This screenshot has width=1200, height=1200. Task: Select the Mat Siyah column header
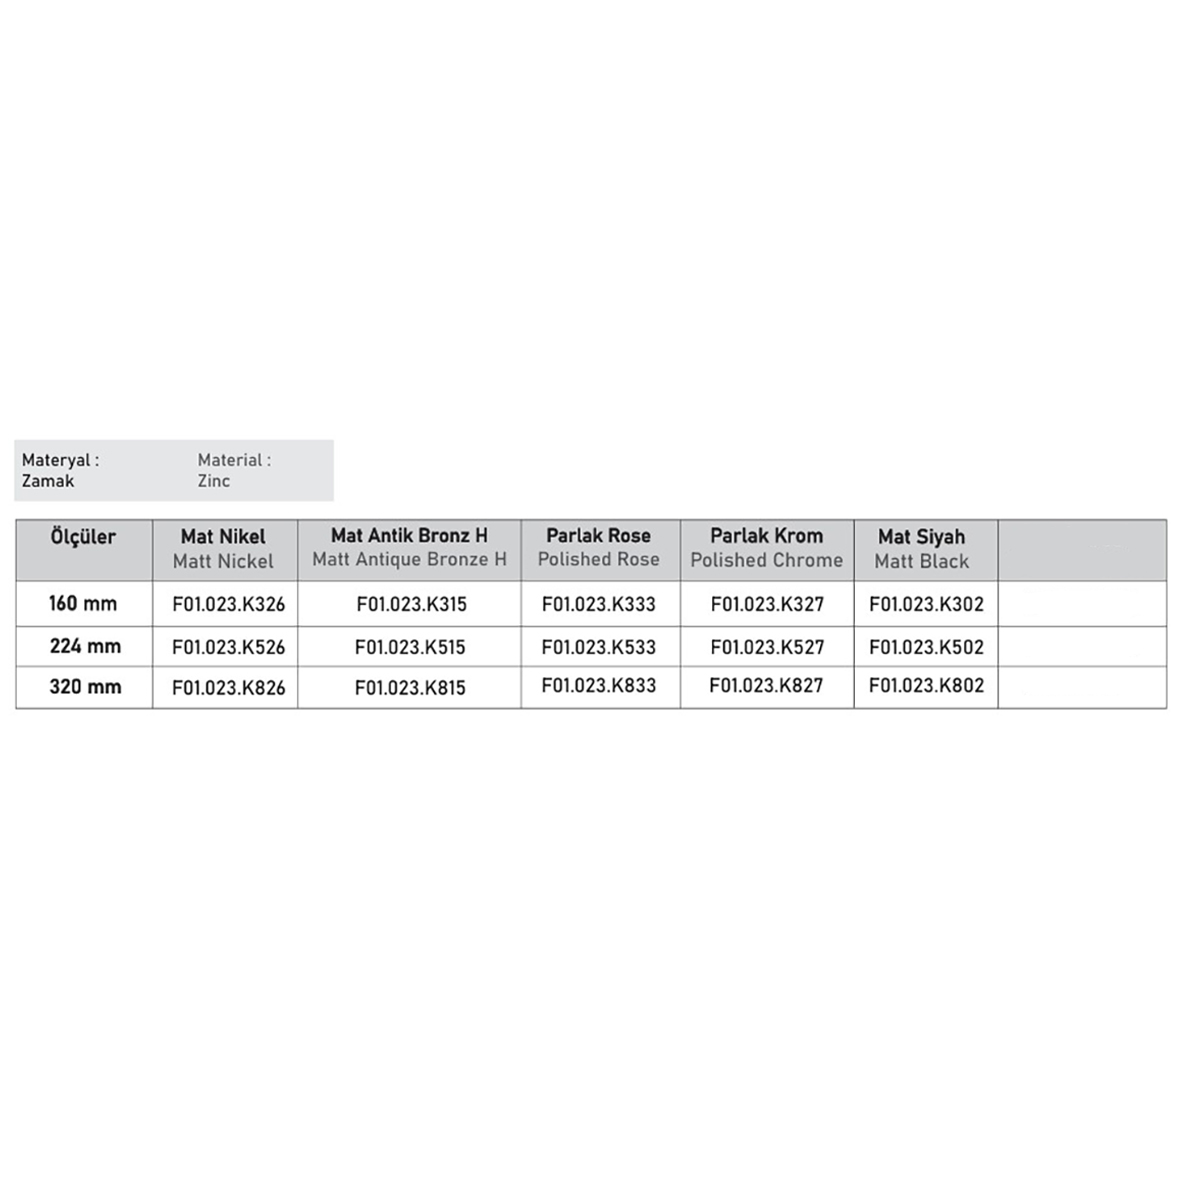pyautogui.click(x=921, y=548)
